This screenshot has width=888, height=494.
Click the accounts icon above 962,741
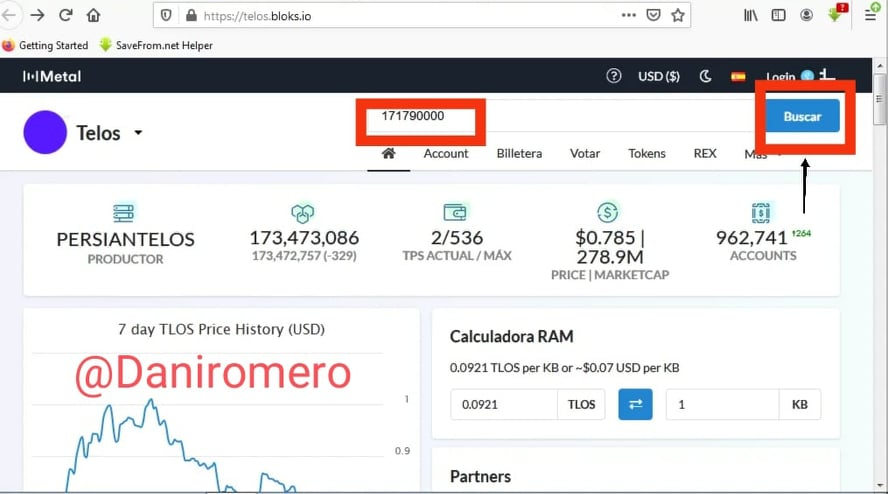[761, 212]
